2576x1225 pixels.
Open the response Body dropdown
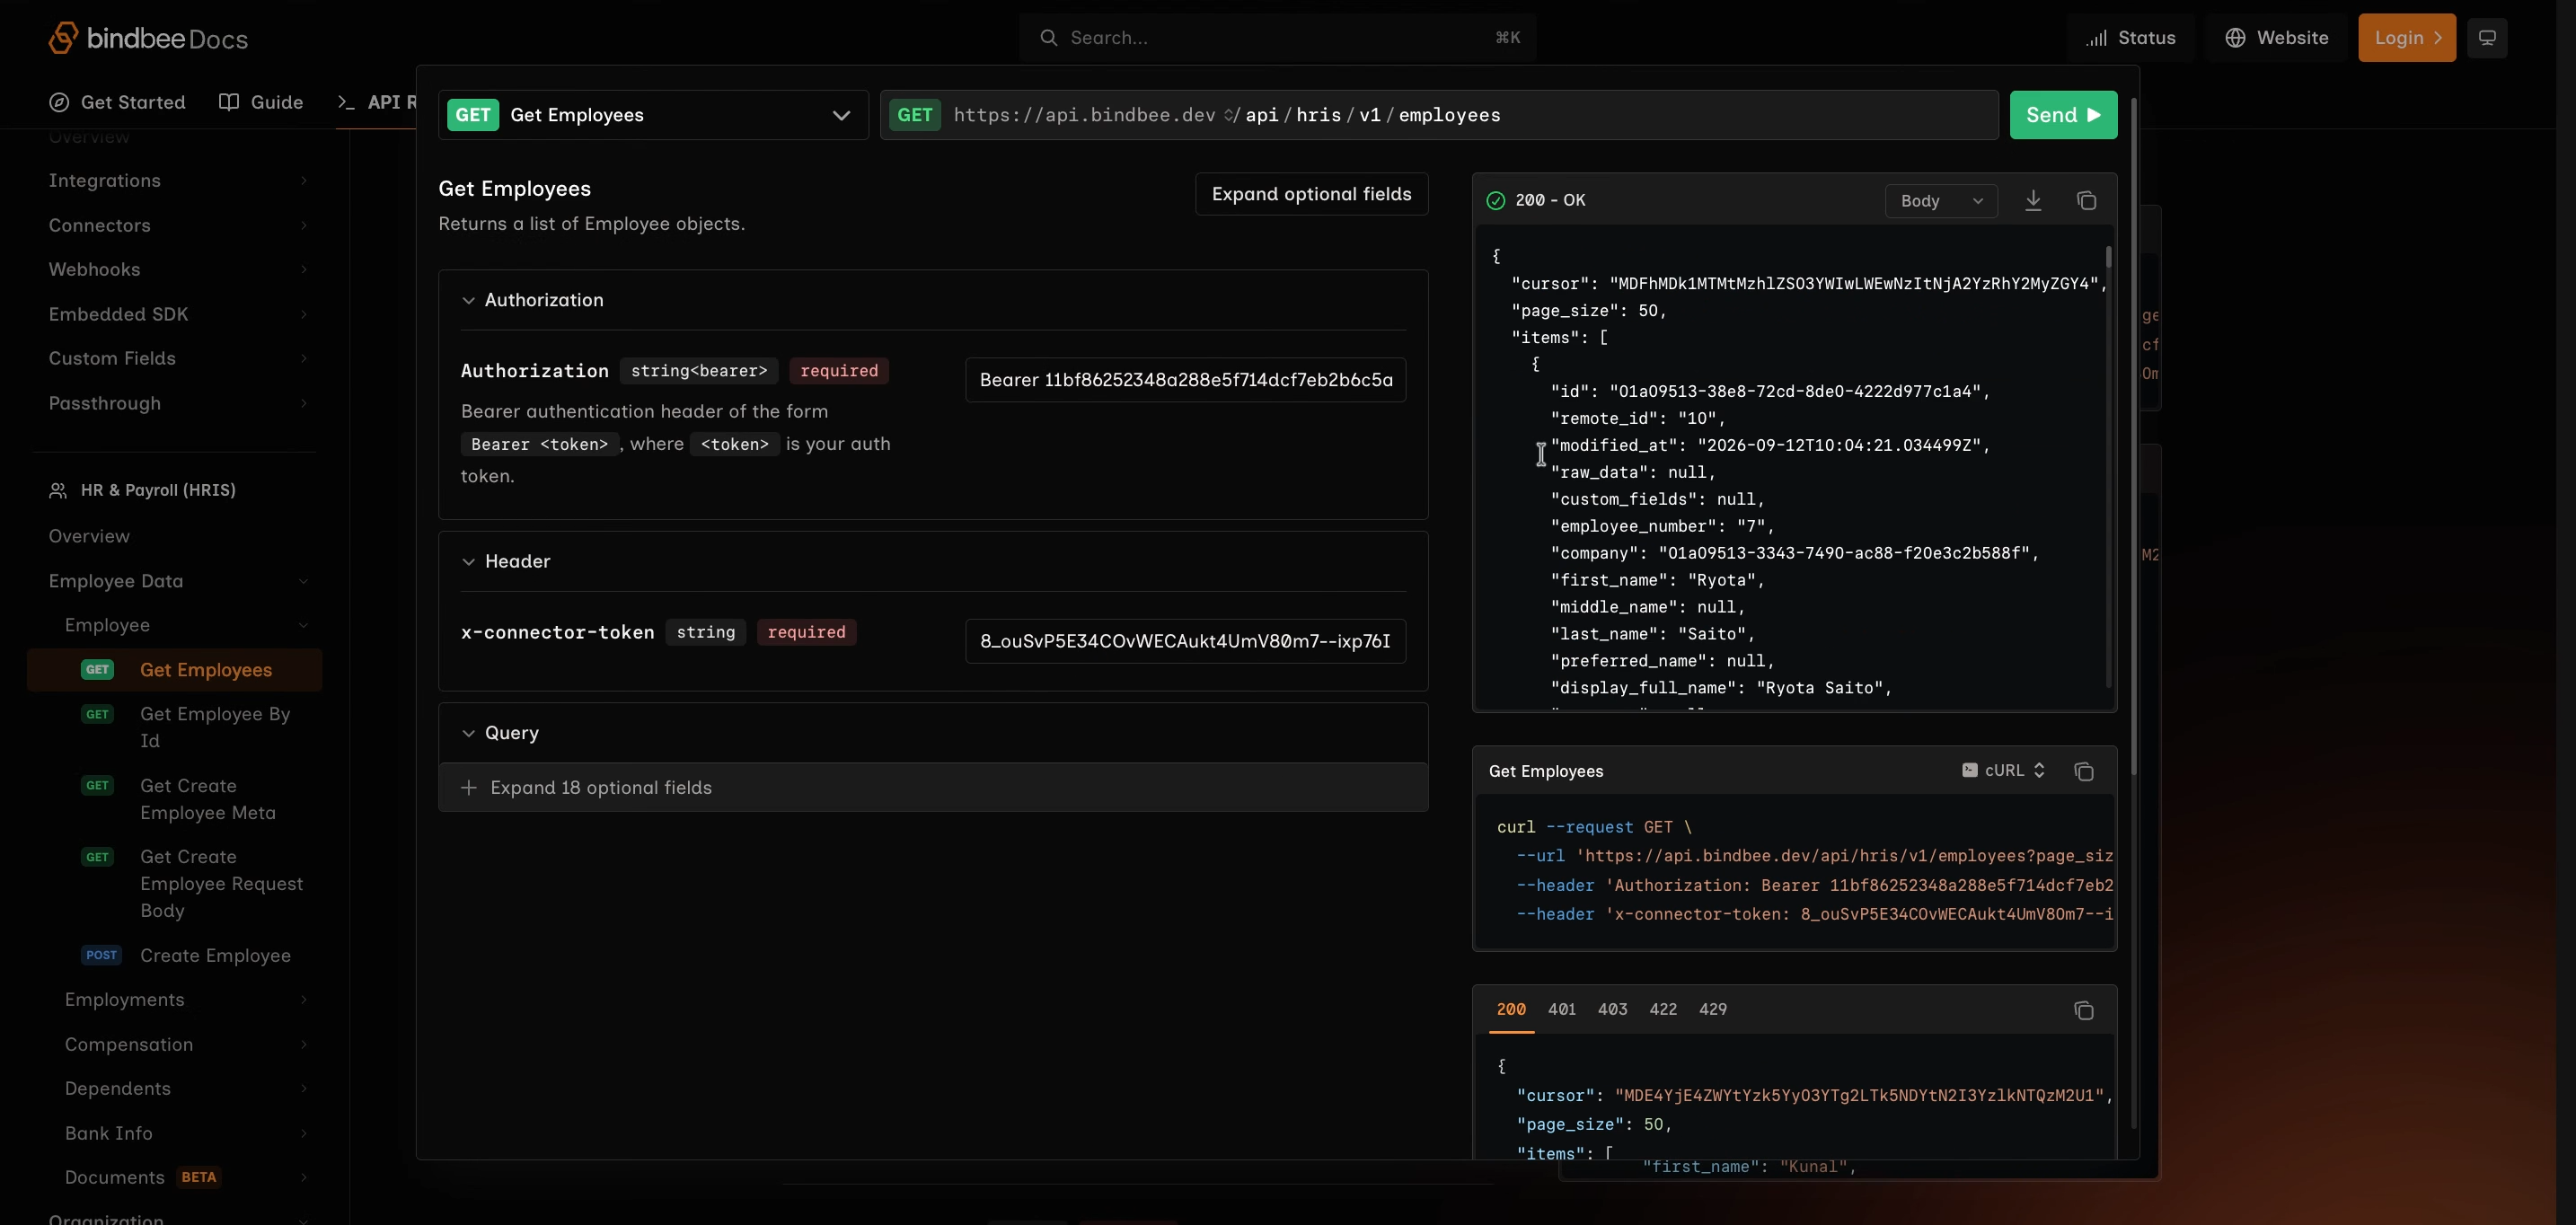click(1941, 201)
